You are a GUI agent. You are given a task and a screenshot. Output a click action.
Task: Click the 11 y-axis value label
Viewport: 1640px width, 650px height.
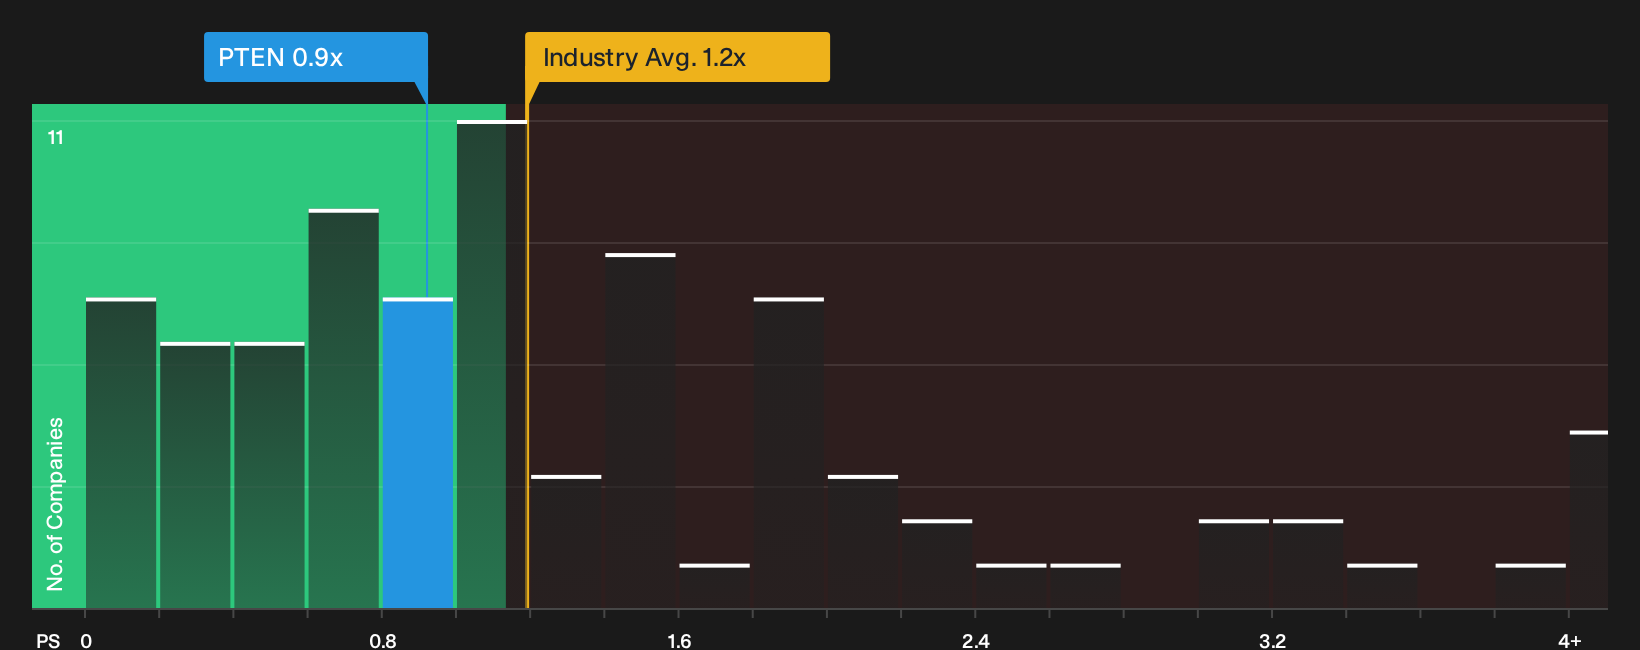[56, 138]
